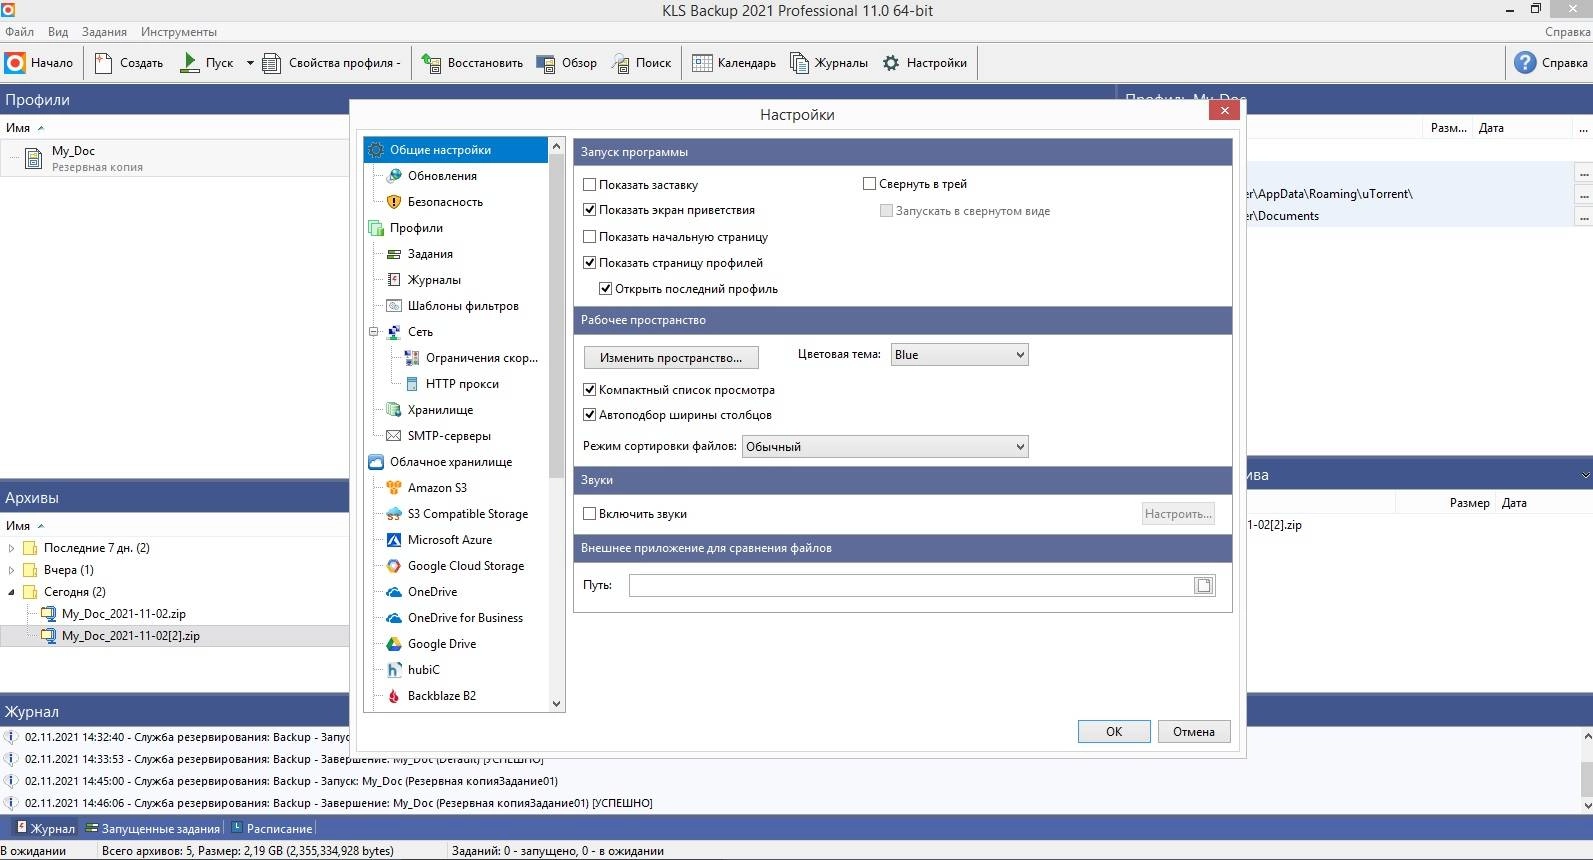Click the Поиск search icon
This screenshot has height=860, width=1593.
tap(620, 63)
